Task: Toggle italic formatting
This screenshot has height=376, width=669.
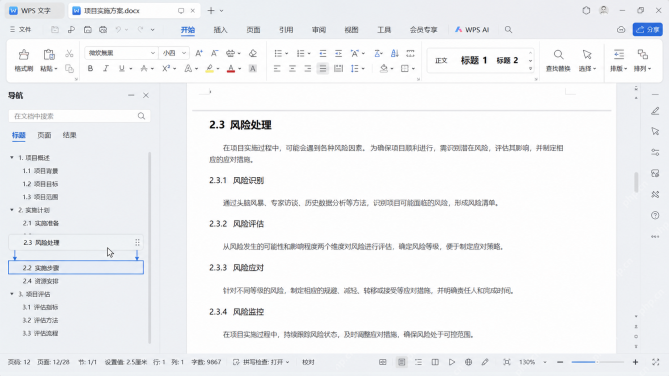Action: coord(106,68)
